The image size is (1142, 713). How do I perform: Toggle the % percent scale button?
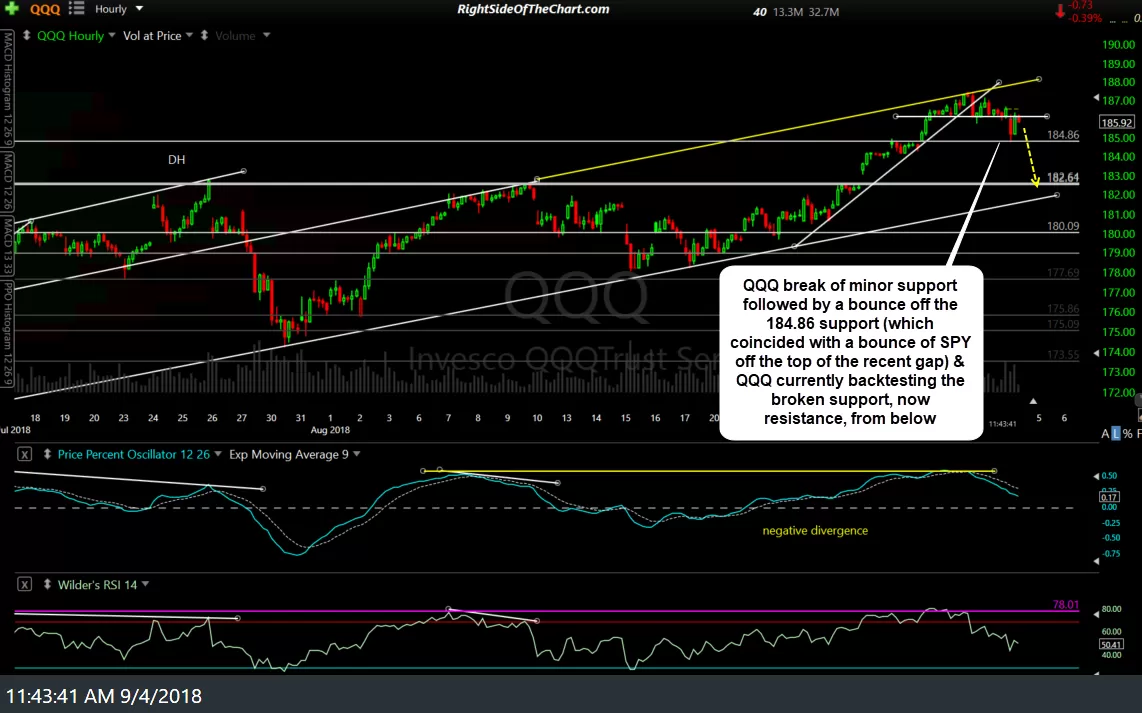pos(1127,434)
